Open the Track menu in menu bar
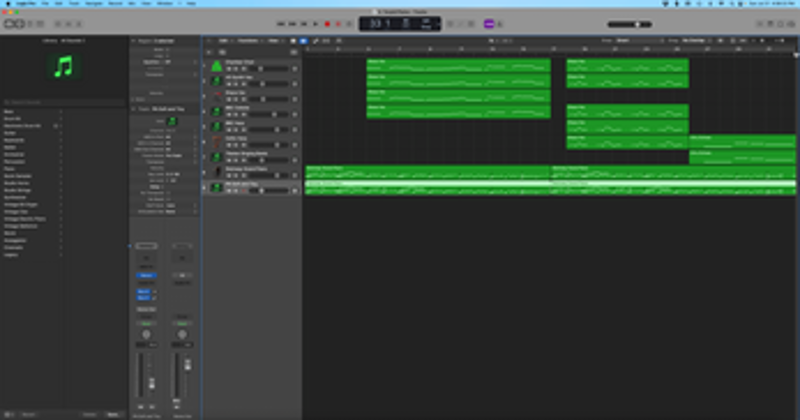Image resolution: width=800 pixels, height=420 pixels. coord(74,3)
